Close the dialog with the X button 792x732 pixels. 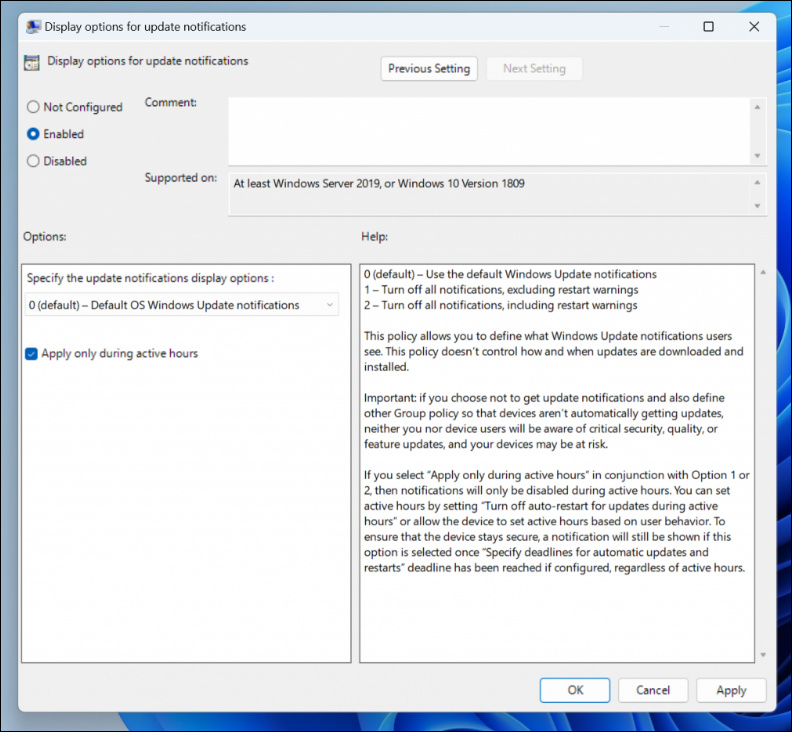(754, 27)
